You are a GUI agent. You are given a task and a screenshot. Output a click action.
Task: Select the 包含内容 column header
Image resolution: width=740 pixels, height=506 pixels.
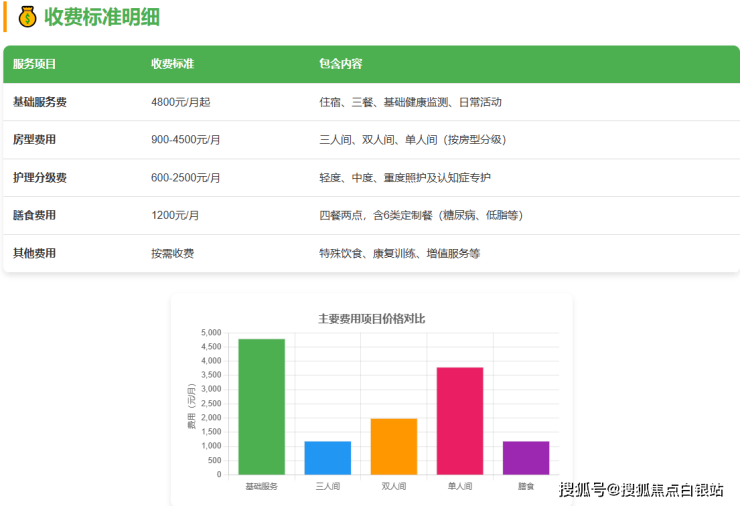coord(340,64)
